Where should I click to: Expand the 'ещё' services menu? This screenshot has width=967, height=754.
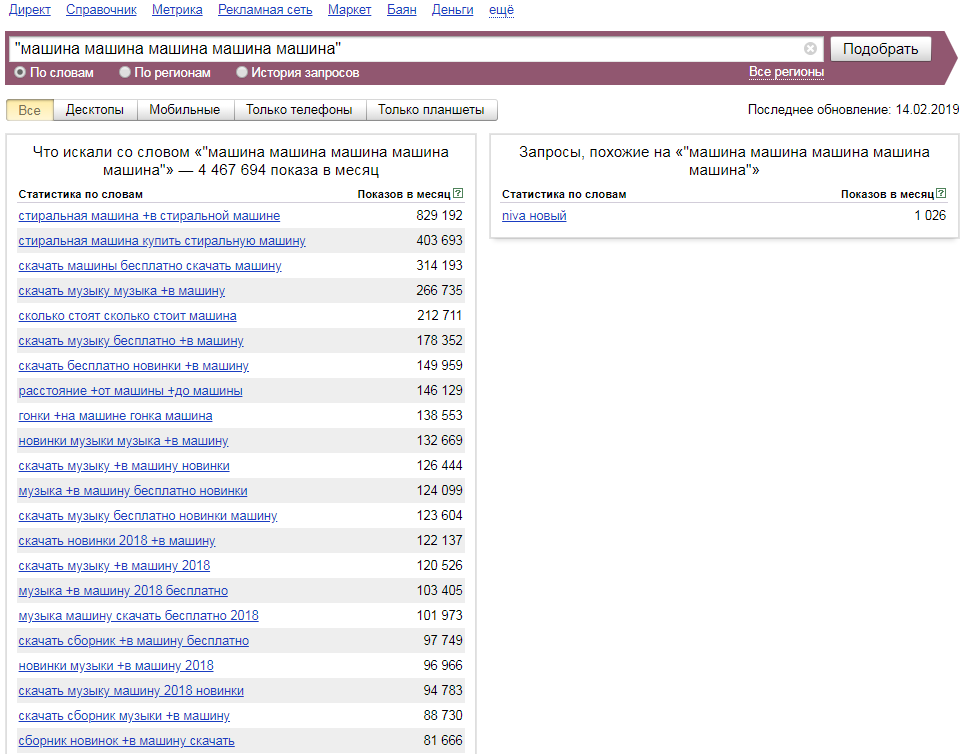[x=501, y=10]
